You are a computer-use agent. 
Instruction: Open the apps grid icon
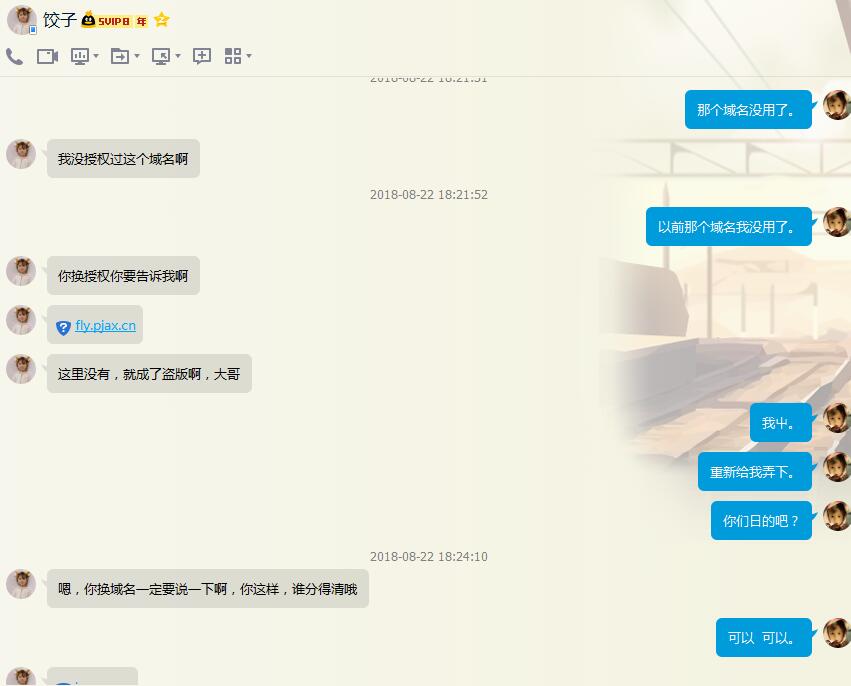[x=233, y=57]
